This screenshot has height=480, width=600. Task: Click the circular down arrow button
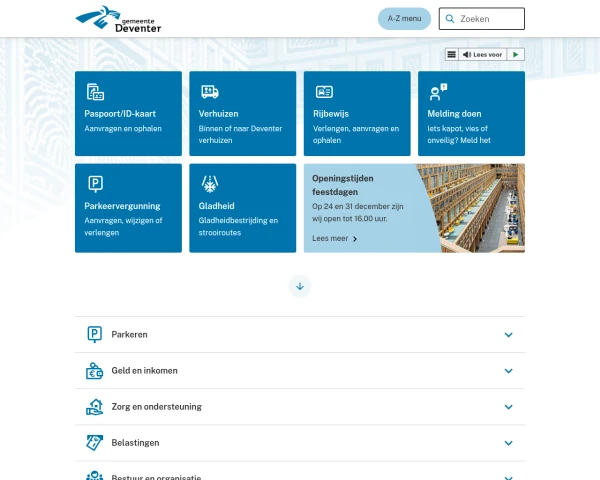tap(300, 286)
